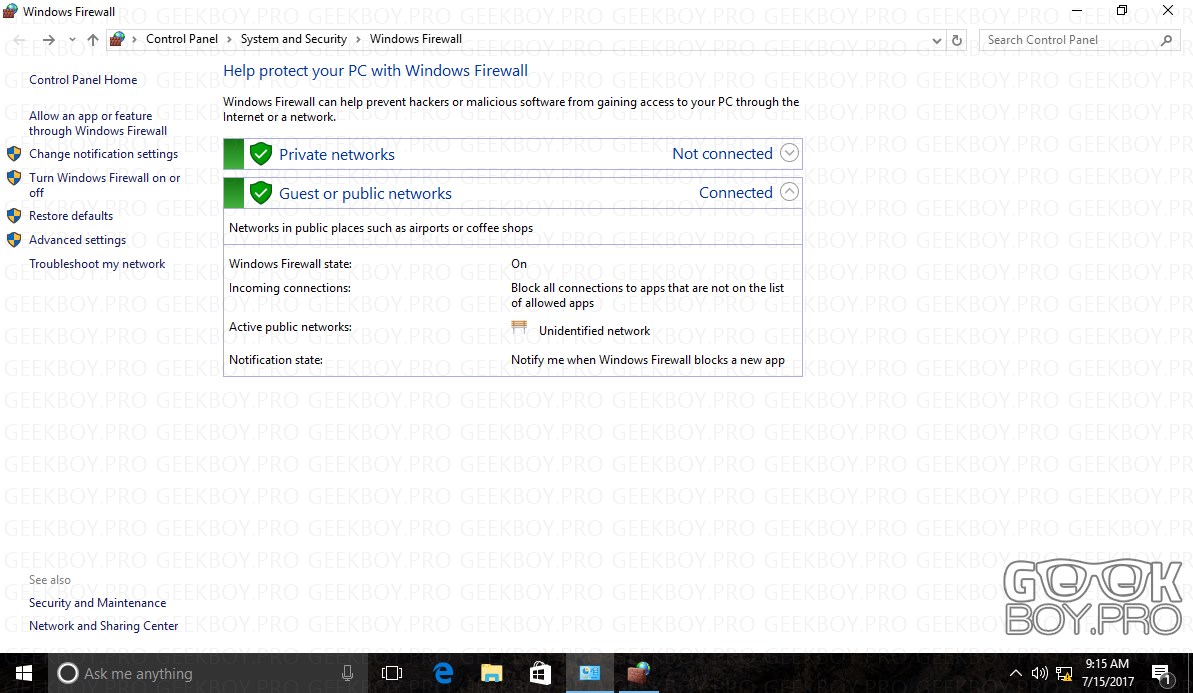Click the Cortana microphone icon
The height and width of the screenshot is (693, 1193).
pyautogui.click(x=347, y=673)
